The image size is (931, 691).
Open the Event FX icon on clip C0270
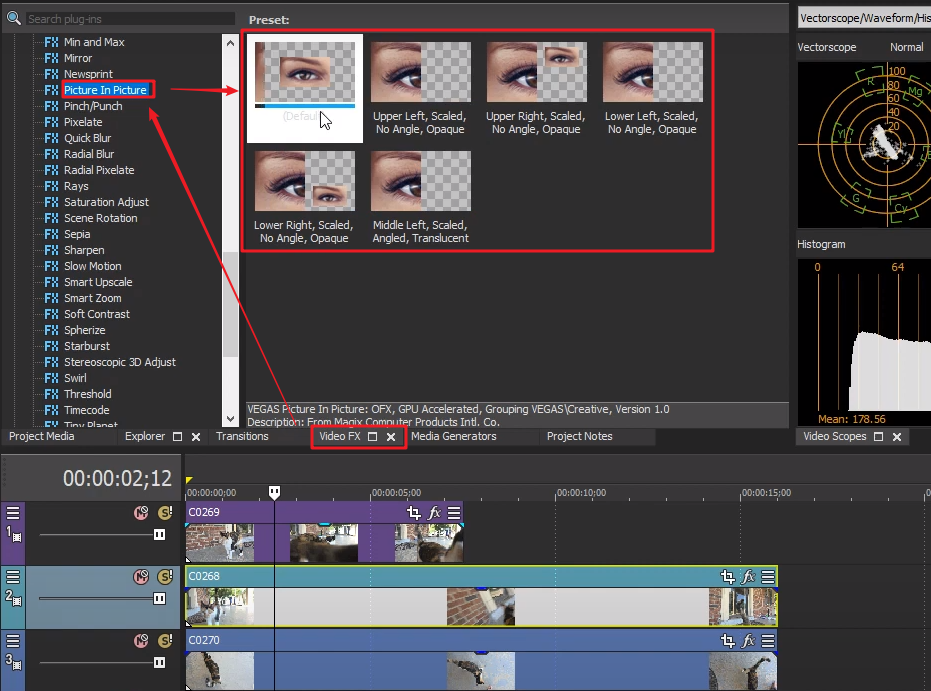coord(748,641)
